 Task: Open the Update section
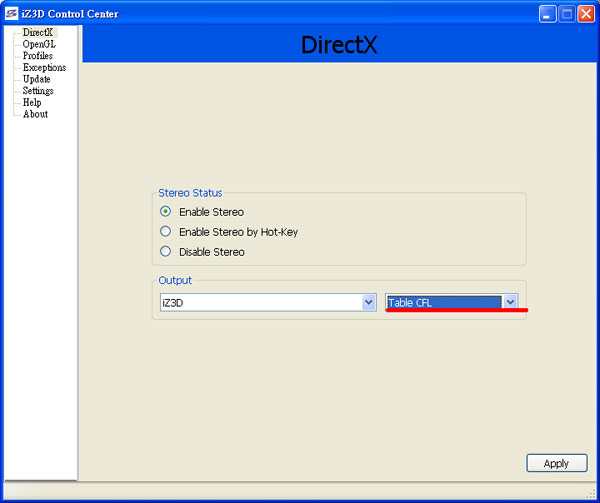tap(36, 79)
